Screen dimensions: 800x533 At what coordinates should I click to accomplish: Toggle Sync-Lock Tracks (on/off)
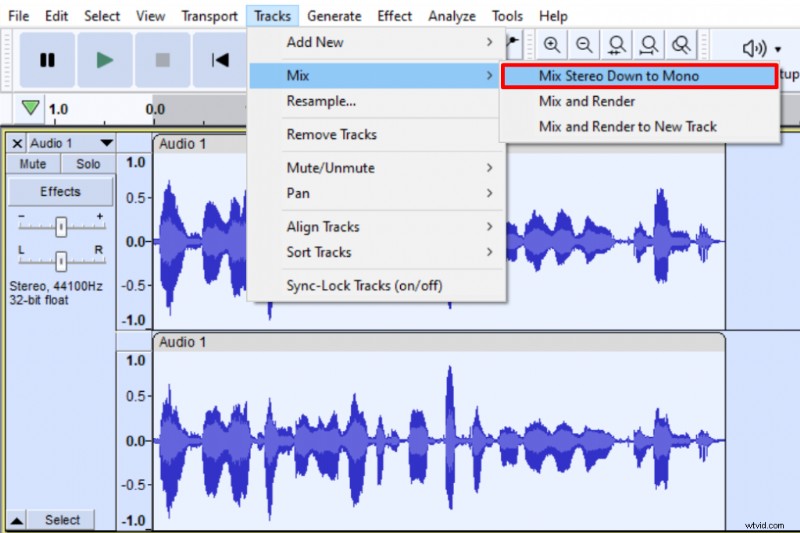pyautogui.click(x=376, y=286)
